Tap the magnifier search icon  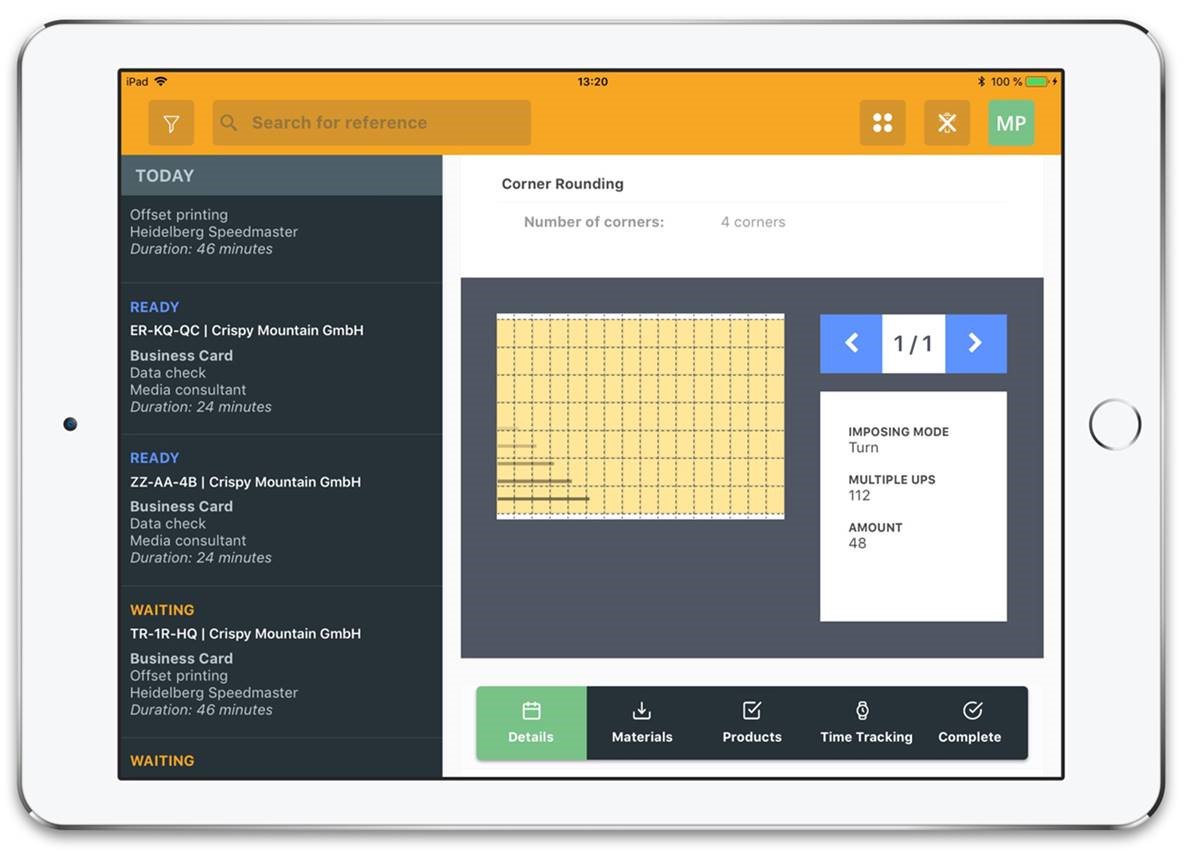228,122
